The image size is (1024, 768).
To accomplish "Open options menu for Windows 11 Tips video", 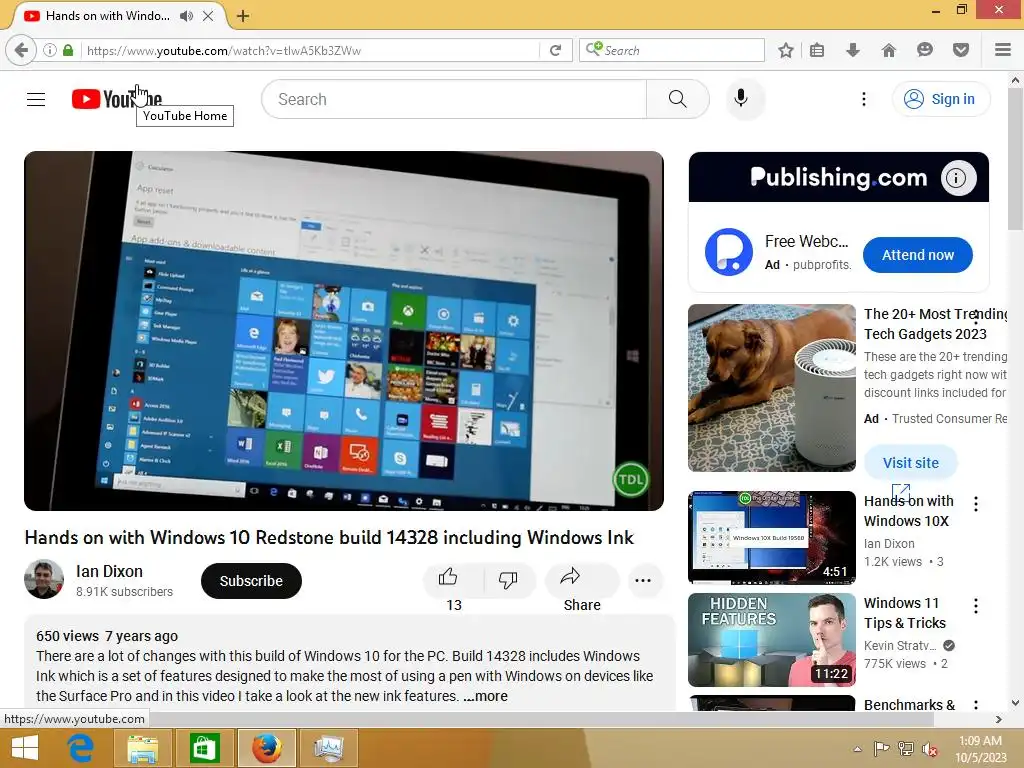I will coord(976,606).
